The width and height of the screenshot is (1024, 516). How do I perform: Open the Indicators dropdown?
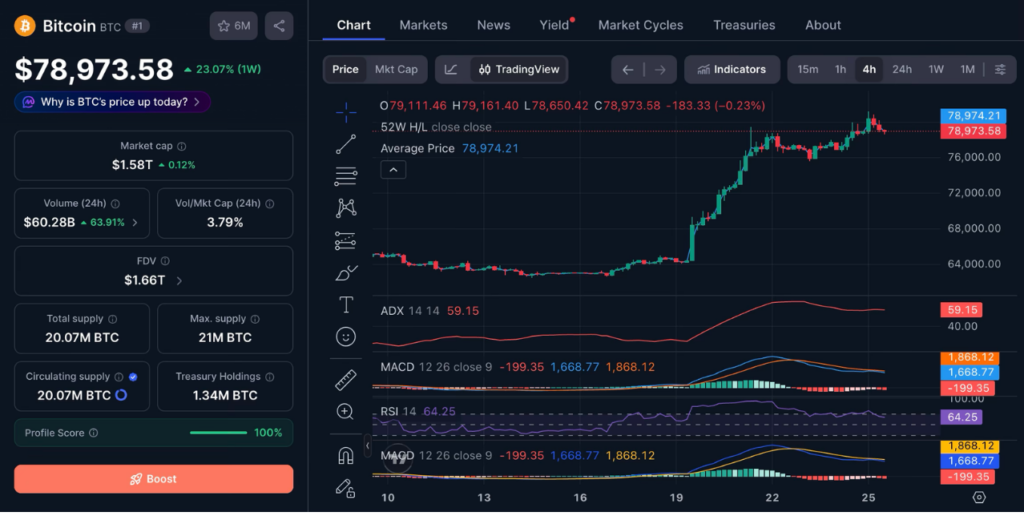(731, 69)
